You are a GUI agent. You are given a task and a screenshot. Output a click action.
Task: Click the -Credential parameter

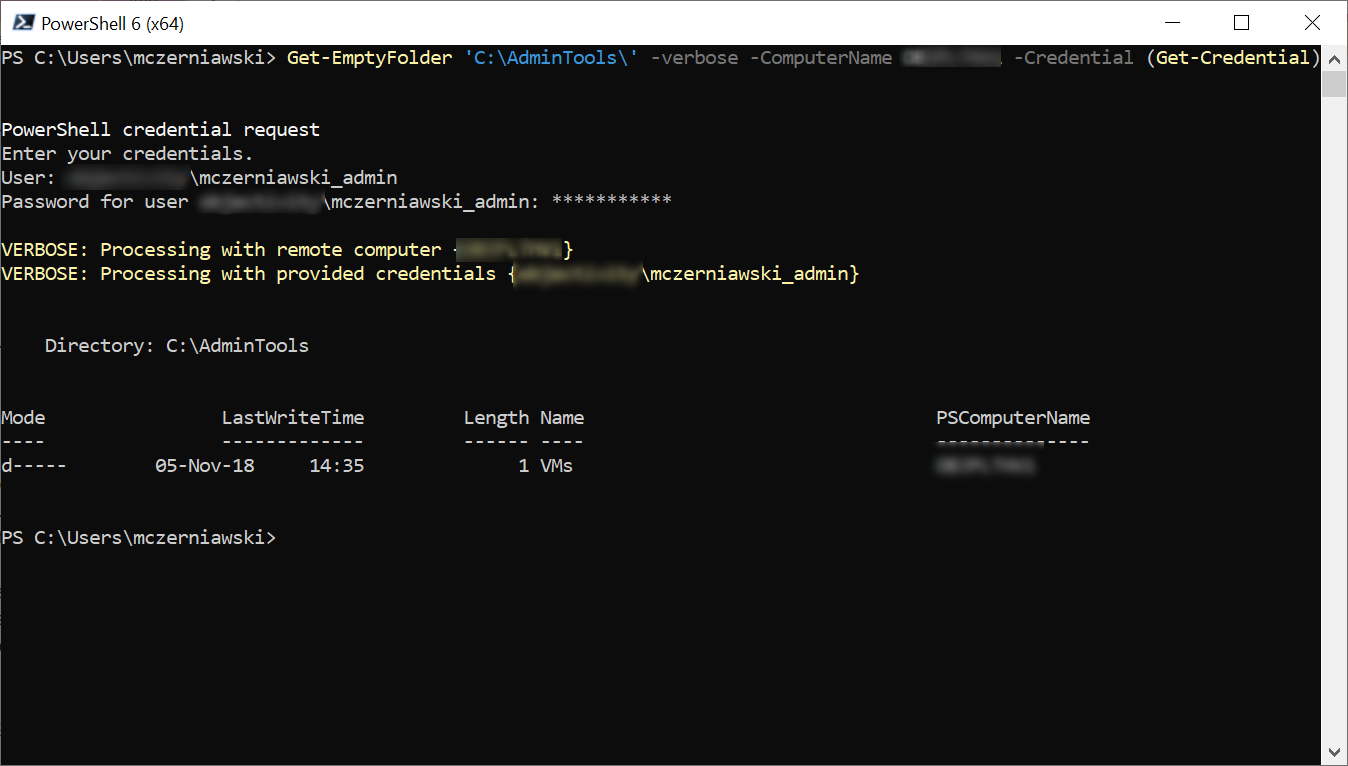[x=1074, y=58]
